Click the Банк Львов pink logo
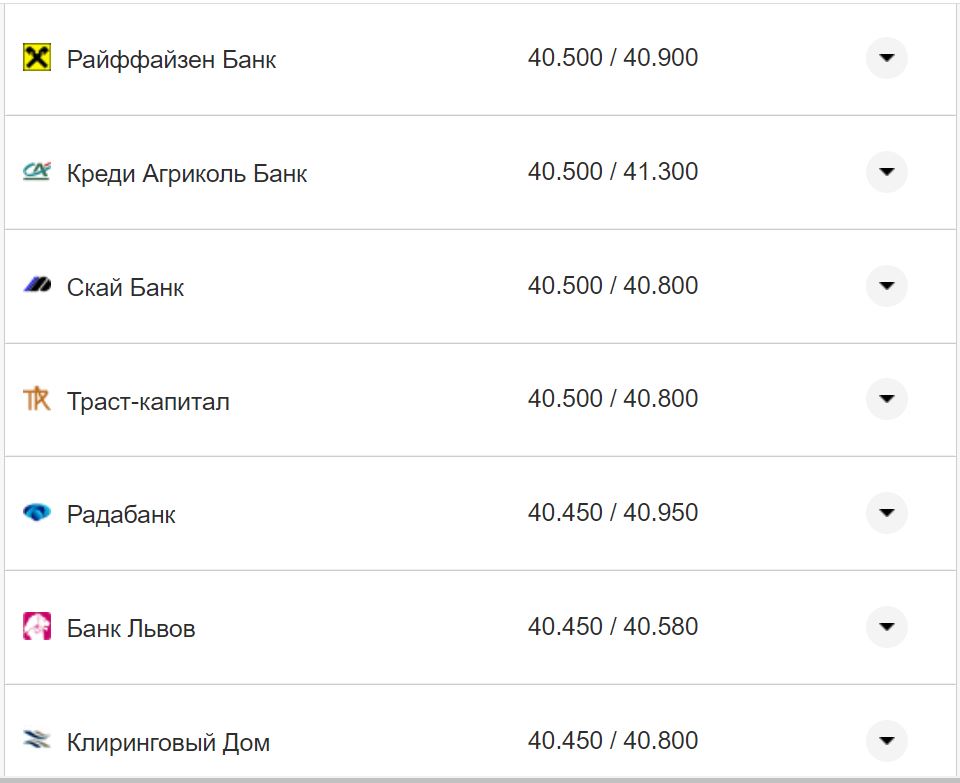The image size is (960, 783). pyautogui.click(x=36, y=627)
